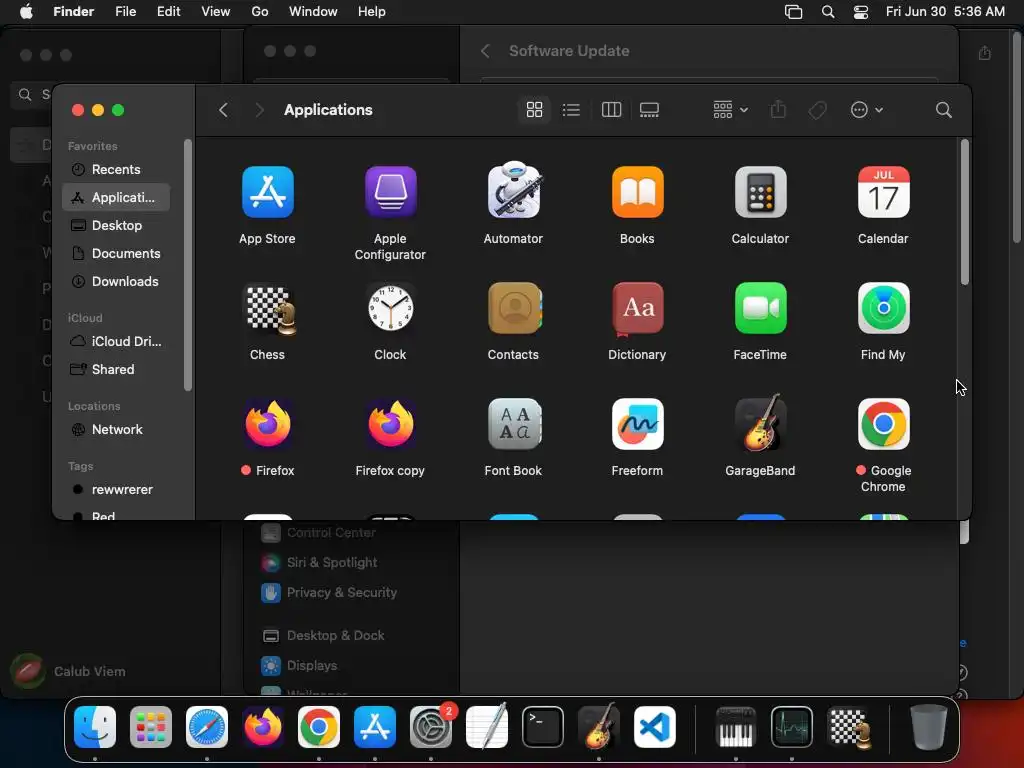Open Downloads in Finder sidebar
Image resolution: width=1024 pixels, height=768 pixels.
pos(116,281)
